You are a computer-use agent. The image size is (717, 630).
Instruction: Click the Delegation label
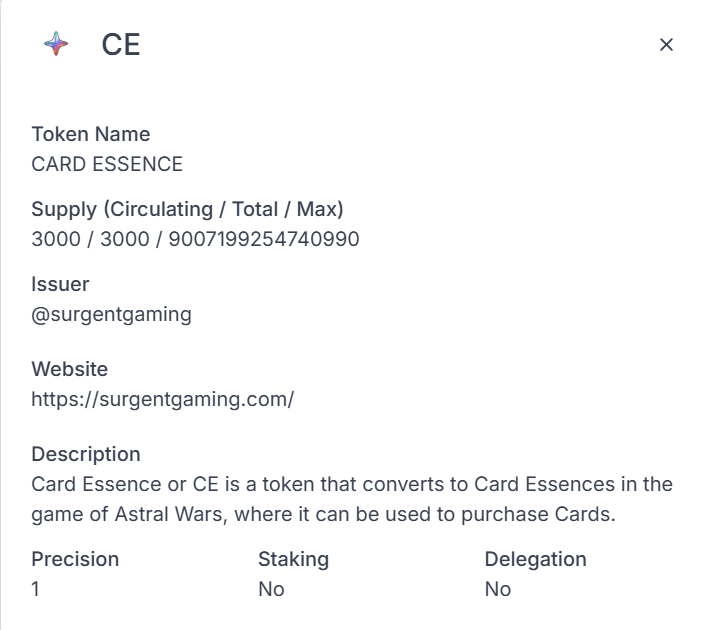click(535, 559)
